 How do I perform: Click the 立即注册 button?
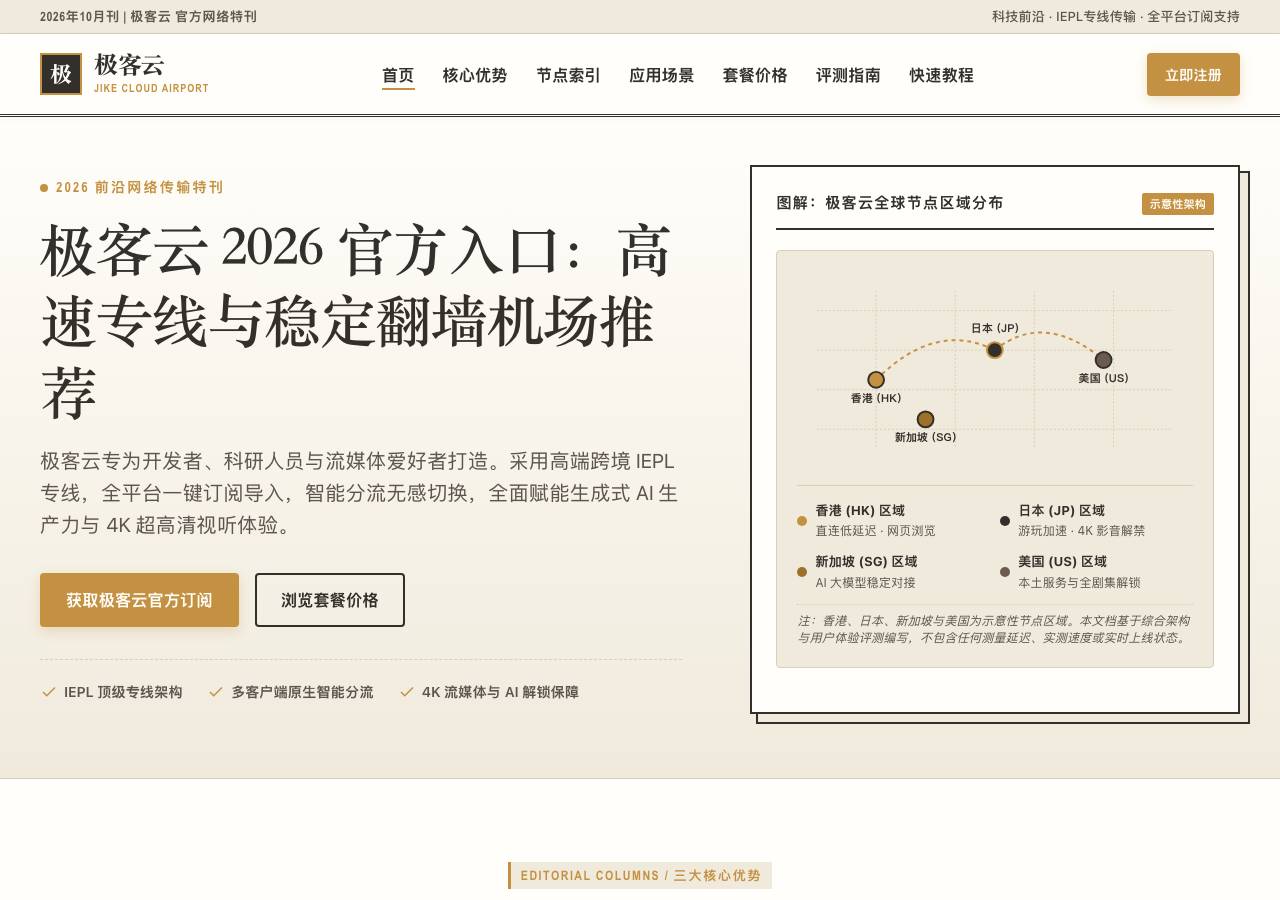point(1193,75)
